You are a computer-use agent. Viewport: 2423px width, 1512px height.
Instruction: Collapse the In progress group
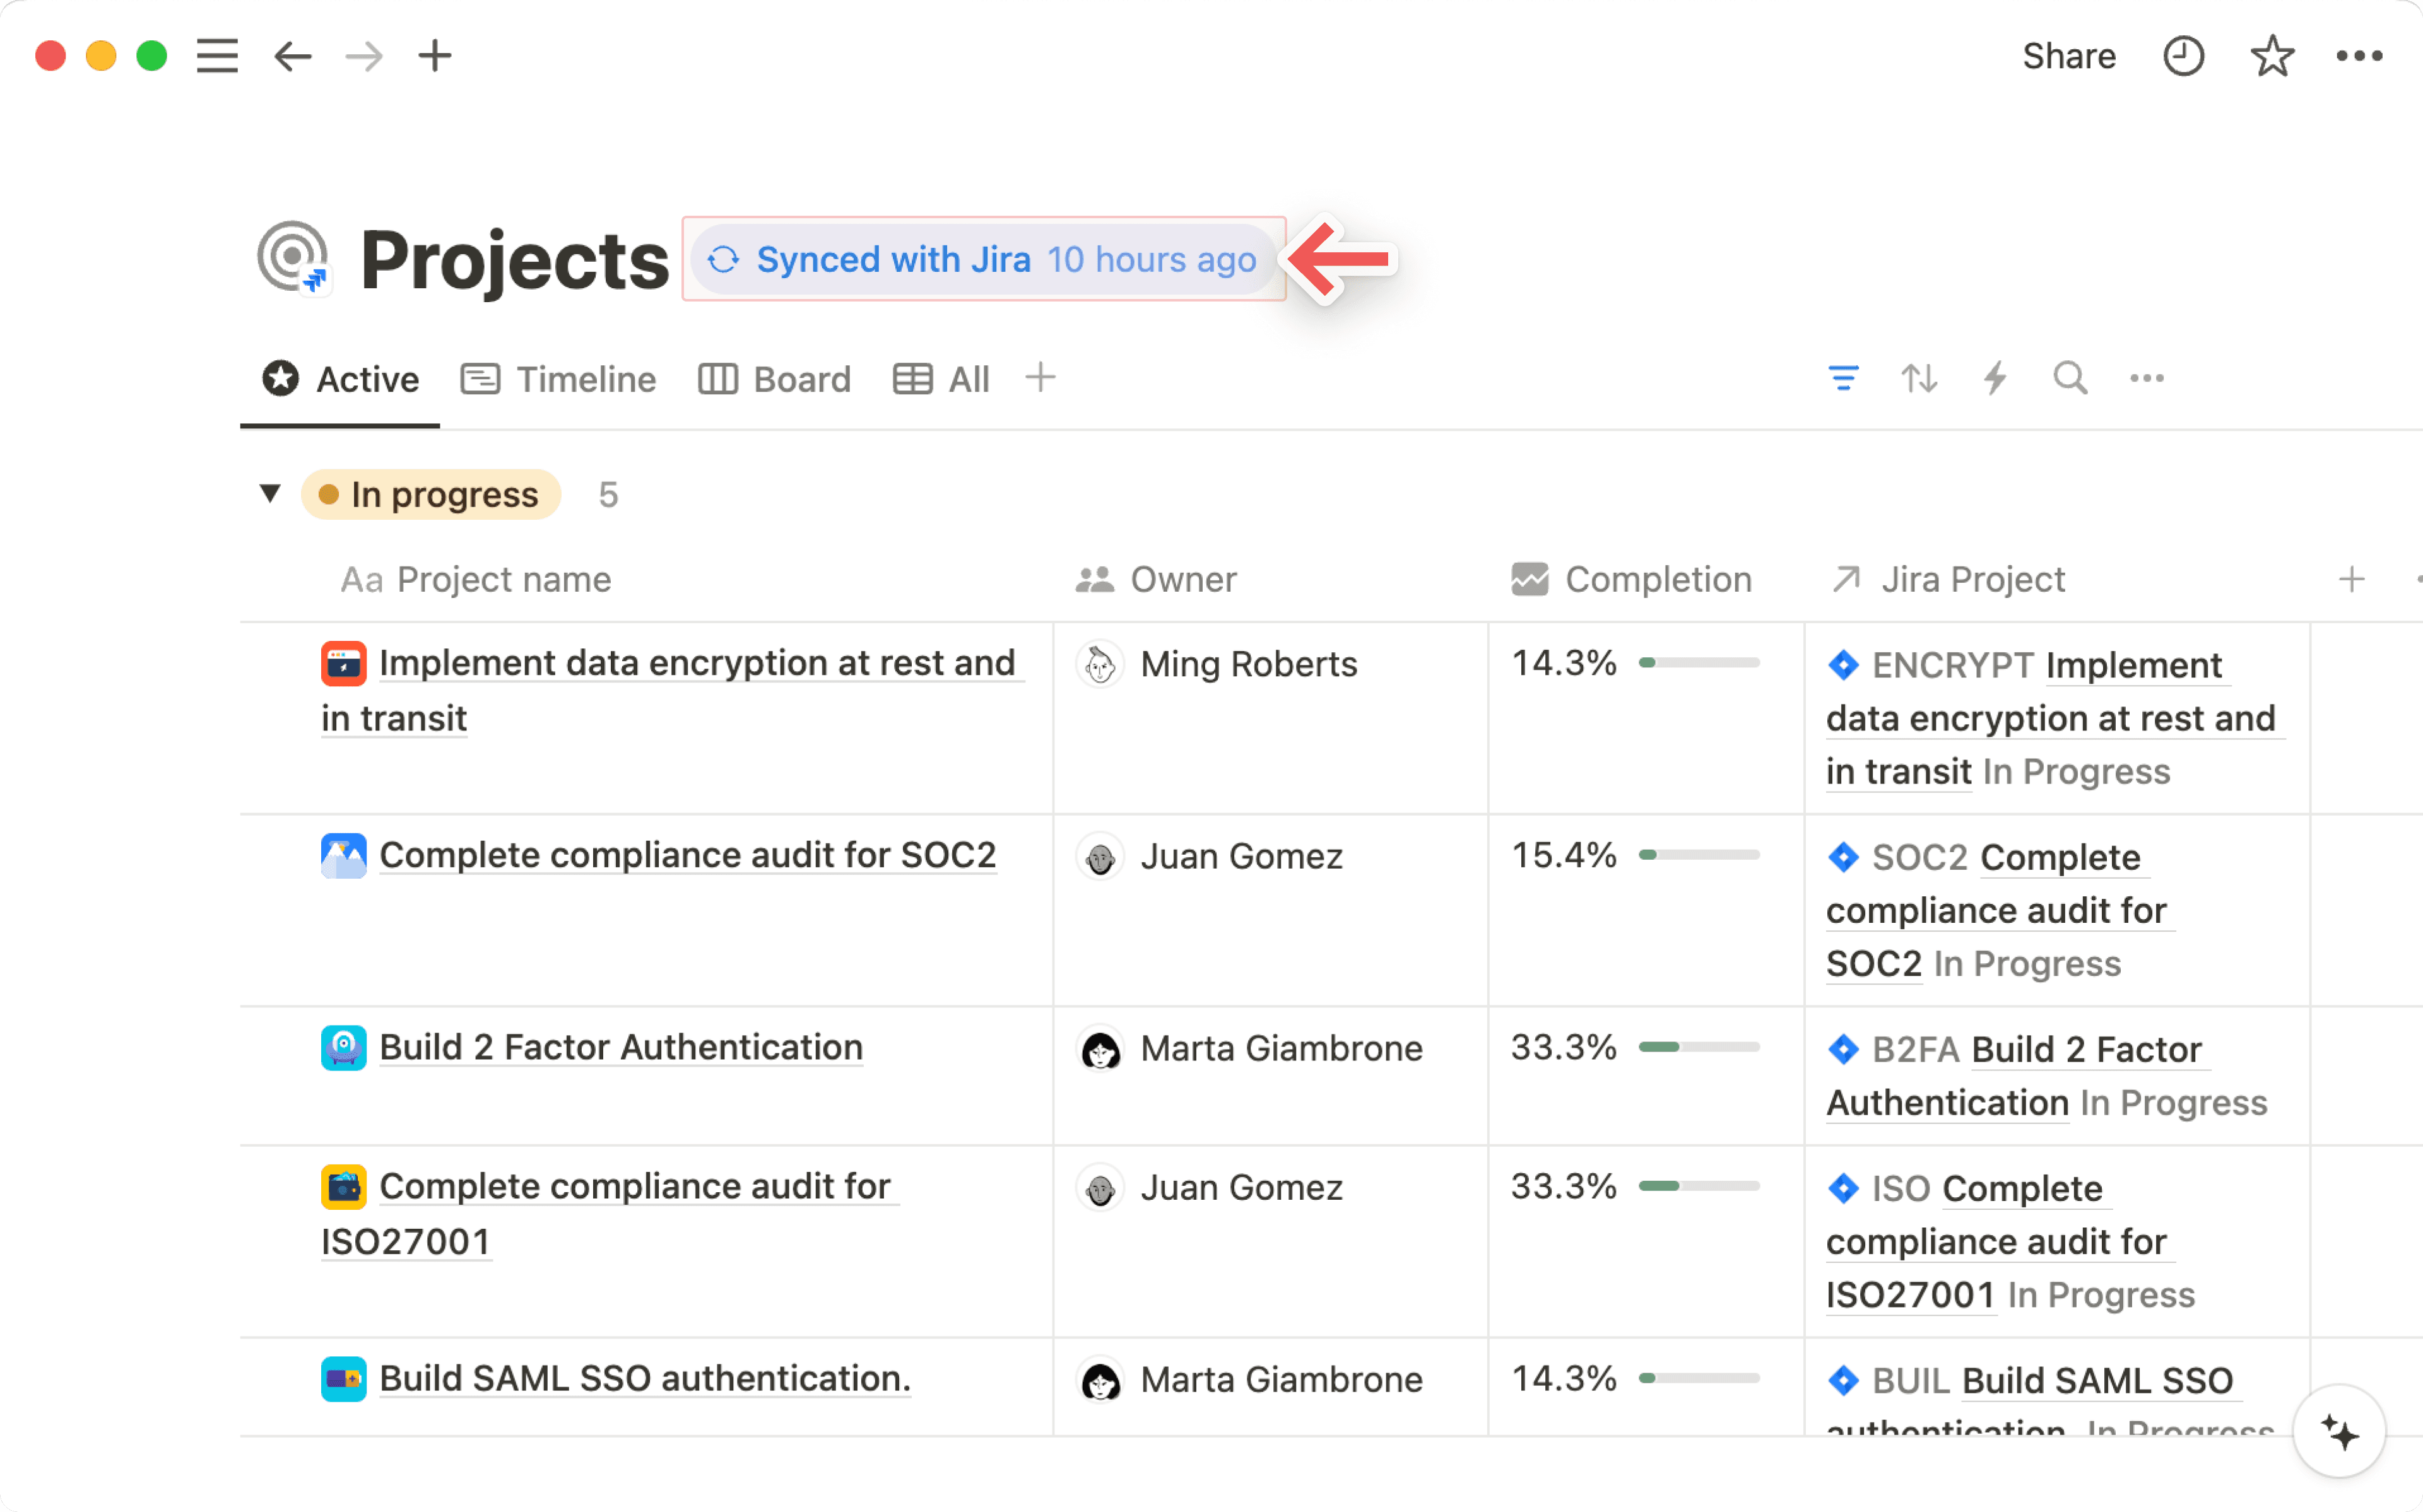click(x=270, y=493)
